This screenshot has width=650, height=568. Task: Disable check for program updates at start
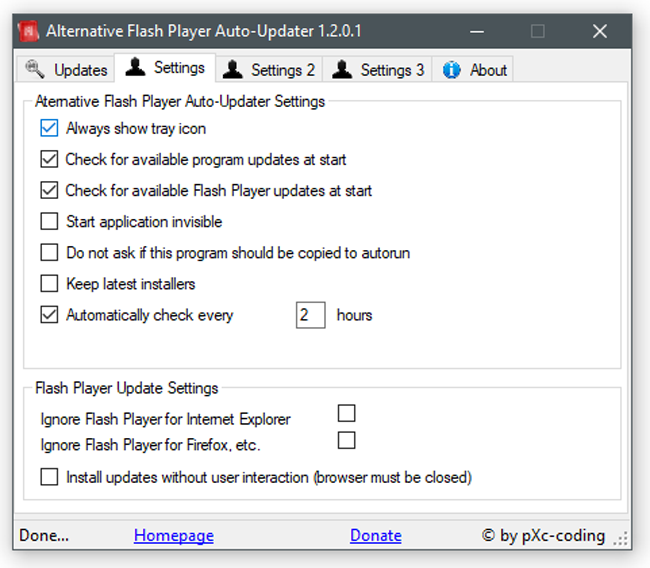pos(49,159)
